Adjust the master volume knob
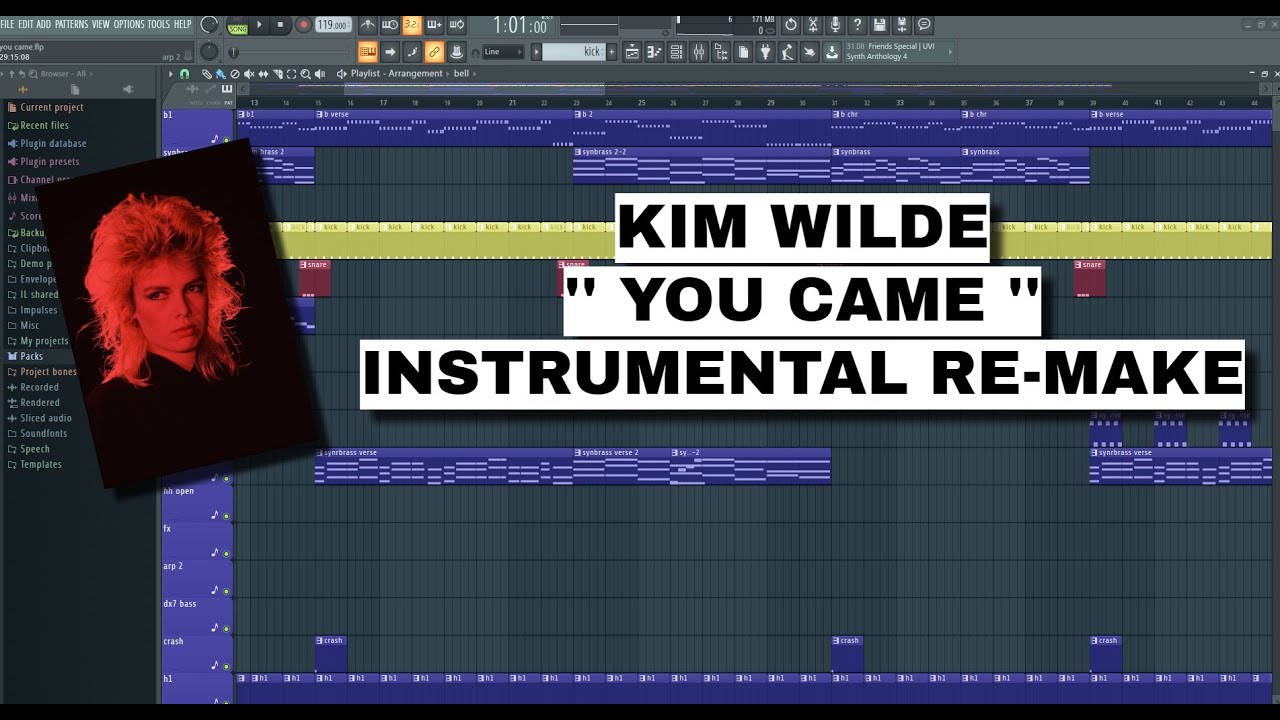The width and height of the screenshot is (1280, 720). coord(209,24)
